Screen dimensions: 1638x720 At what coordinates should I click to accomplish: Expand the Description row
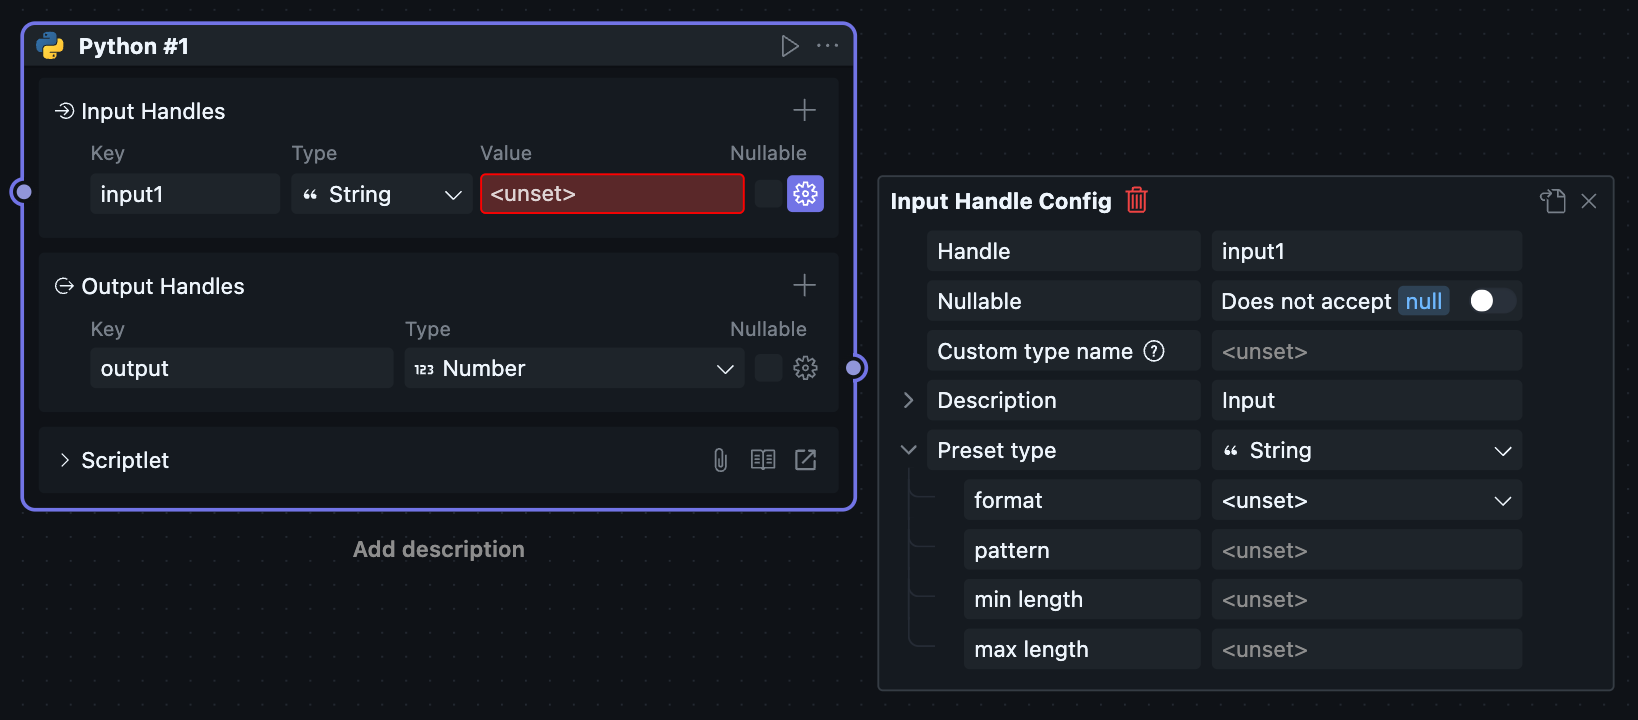(908, 400)
